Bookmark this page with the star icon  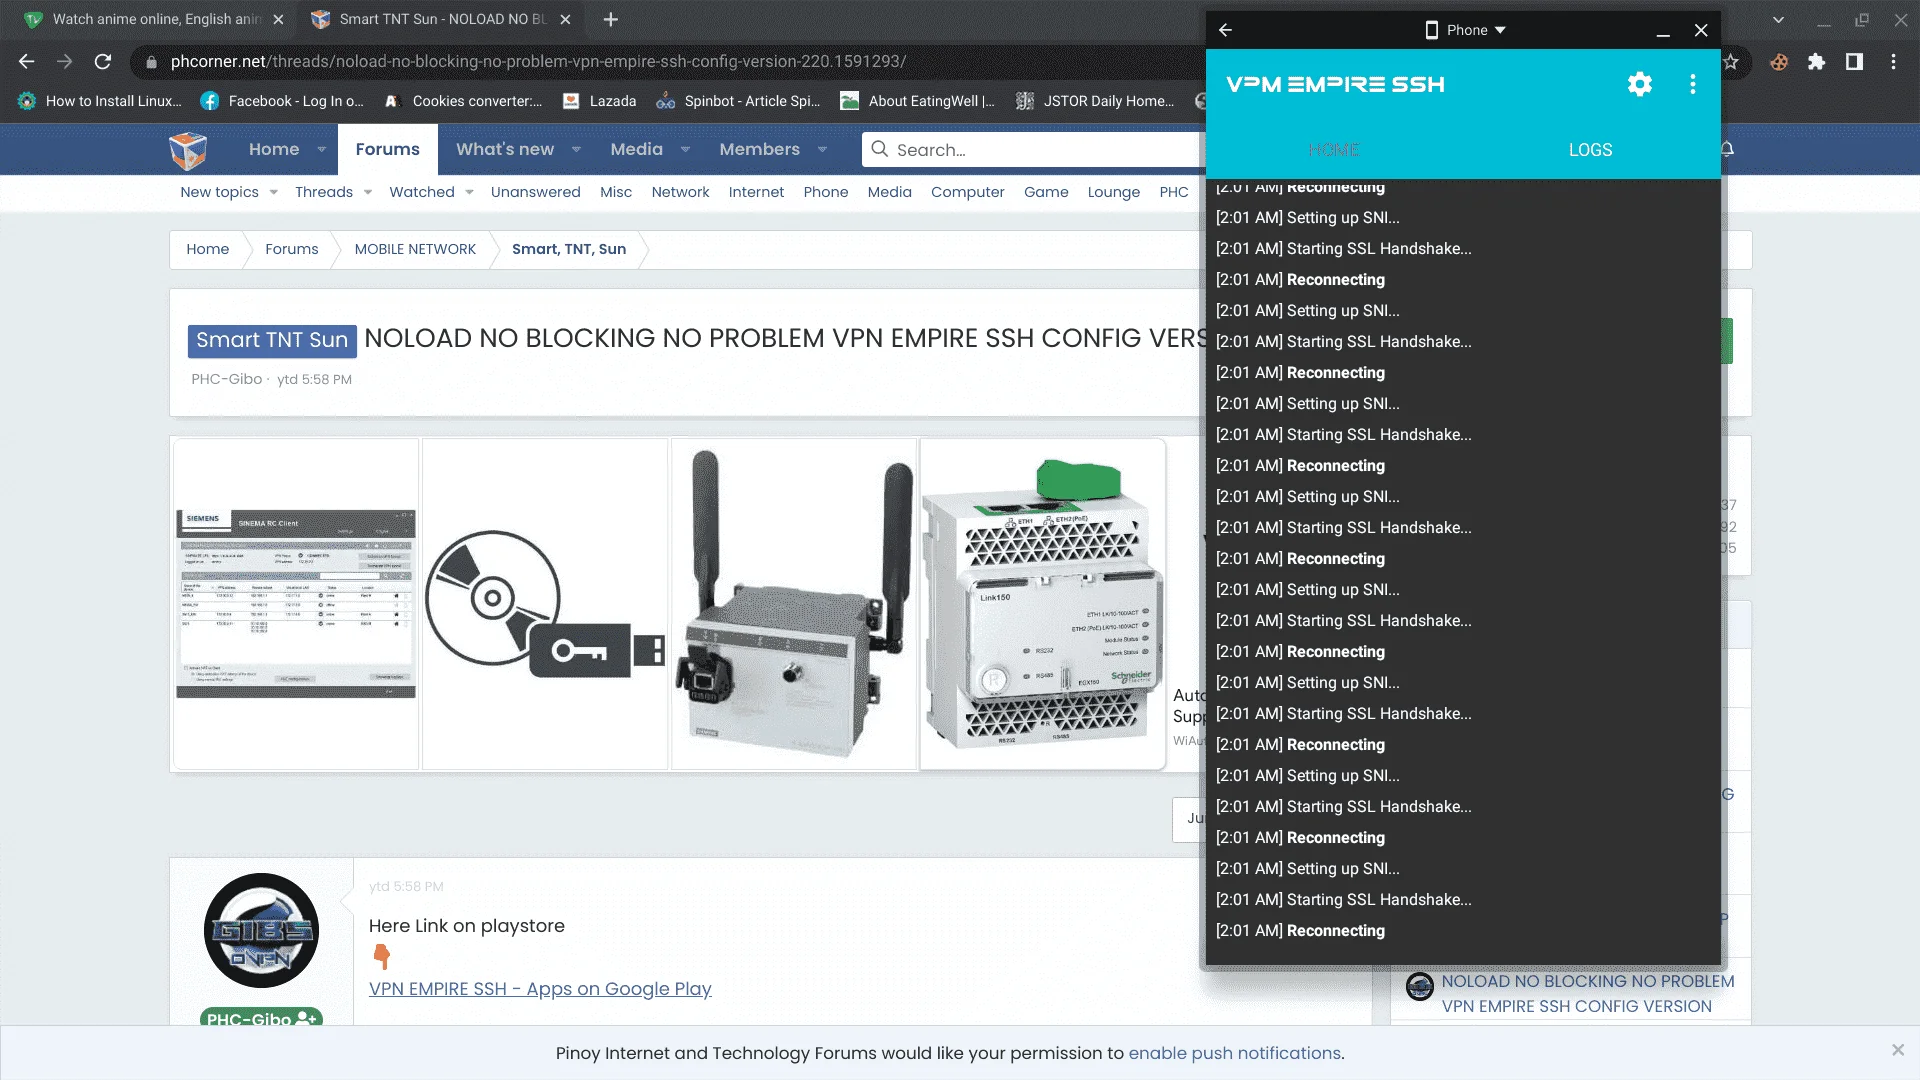pos(1731,62)
